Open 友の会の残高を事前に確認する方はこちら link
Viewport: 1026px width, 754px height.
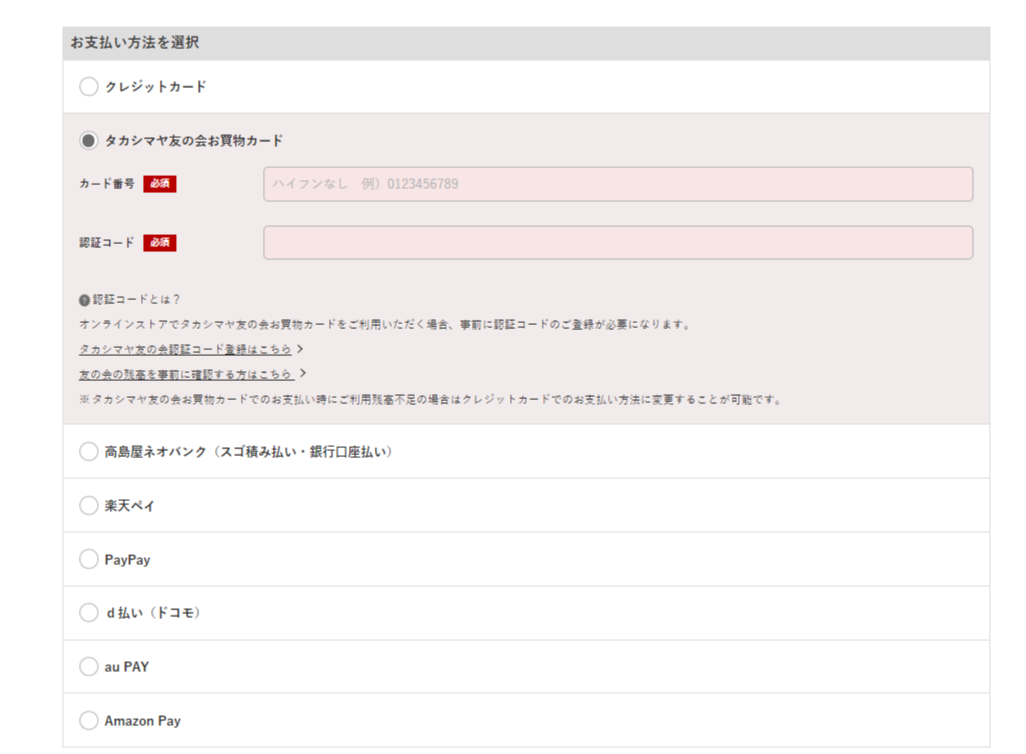tap(186, 374)
